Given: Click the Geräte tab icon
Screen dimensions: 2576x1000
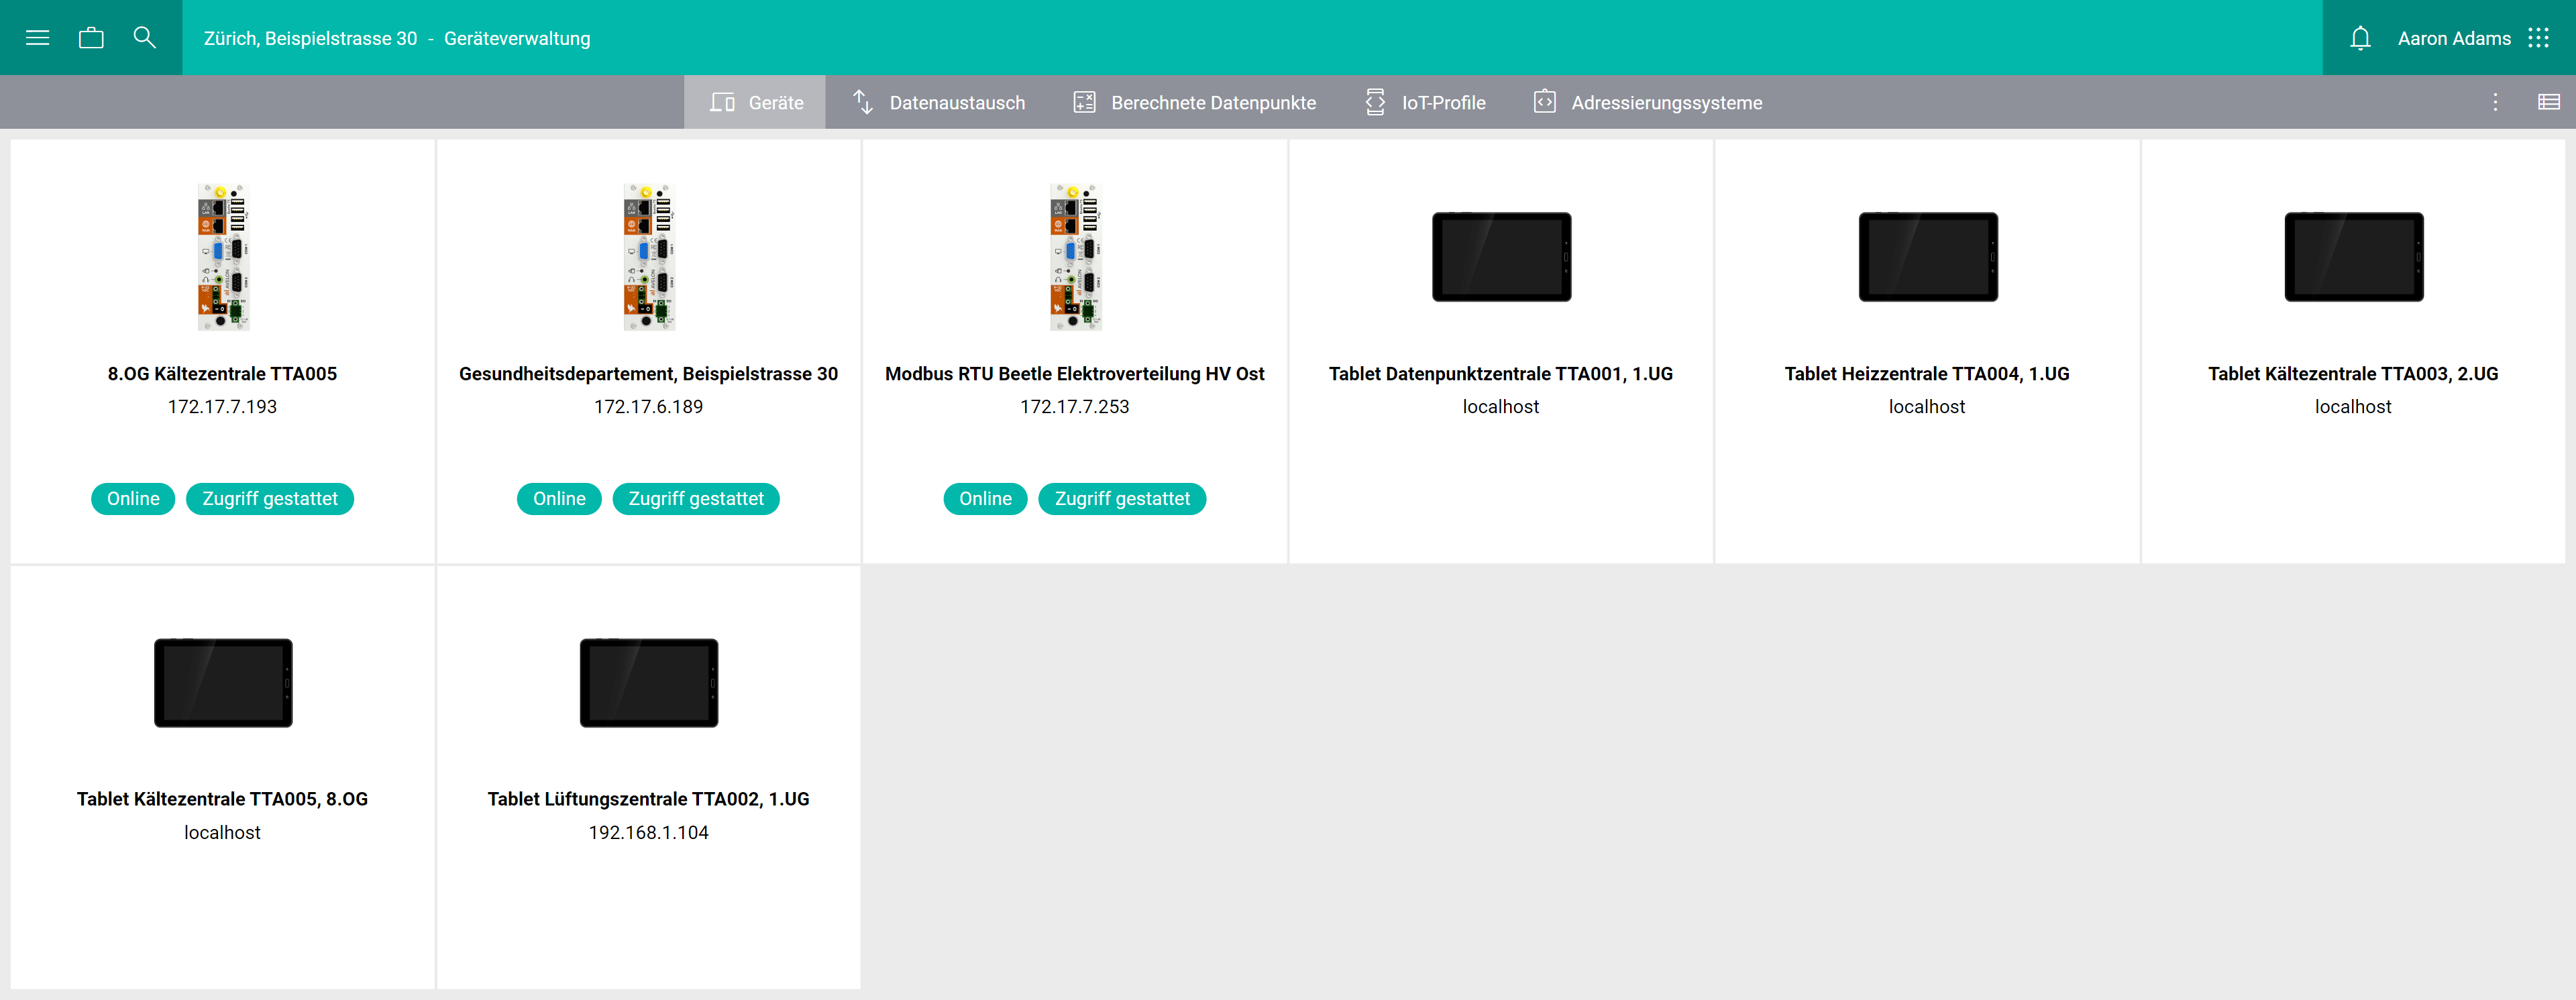Looking at the screenshot, I should point(722,102).
